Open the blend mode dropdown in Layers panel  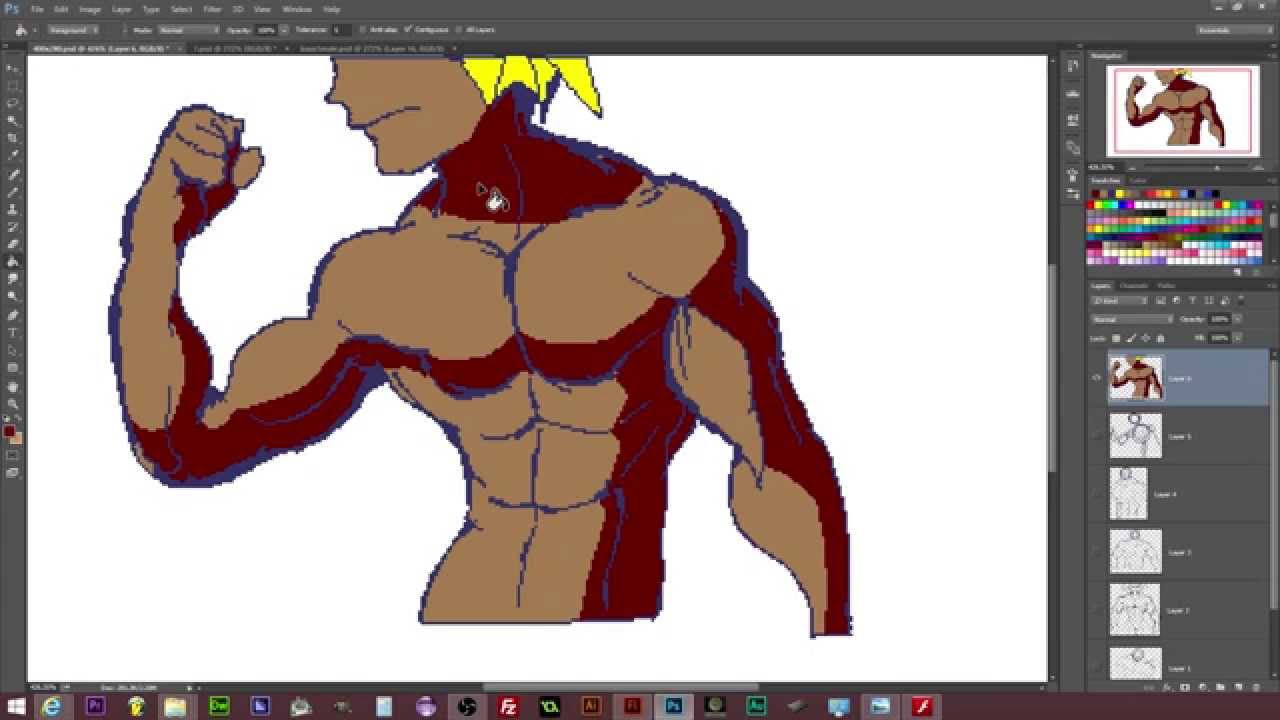coord(1130,318)
